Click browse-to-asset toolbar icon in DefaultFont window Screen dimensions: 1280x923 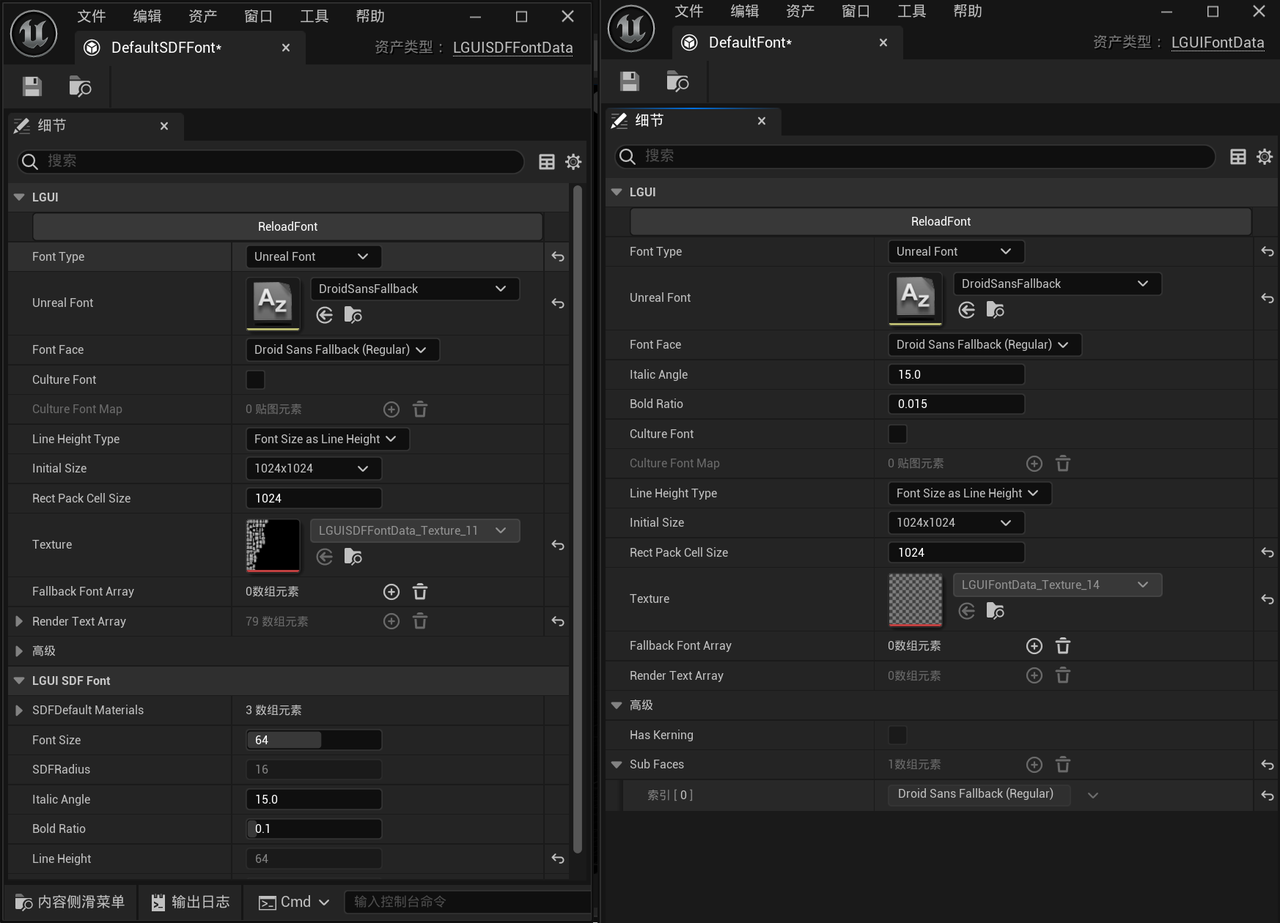(678, 82)
